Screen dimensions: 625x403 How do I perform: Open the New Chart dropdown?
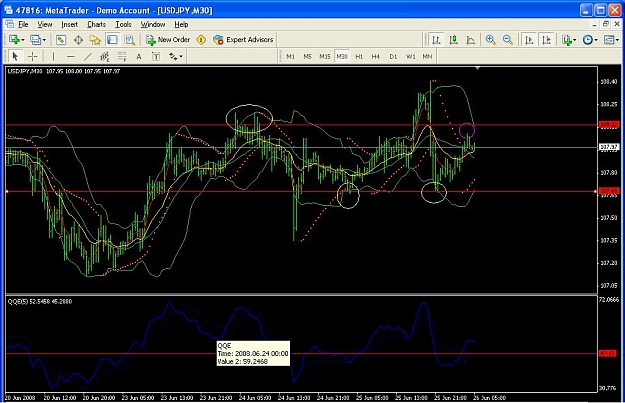click(x=17, y=40)
